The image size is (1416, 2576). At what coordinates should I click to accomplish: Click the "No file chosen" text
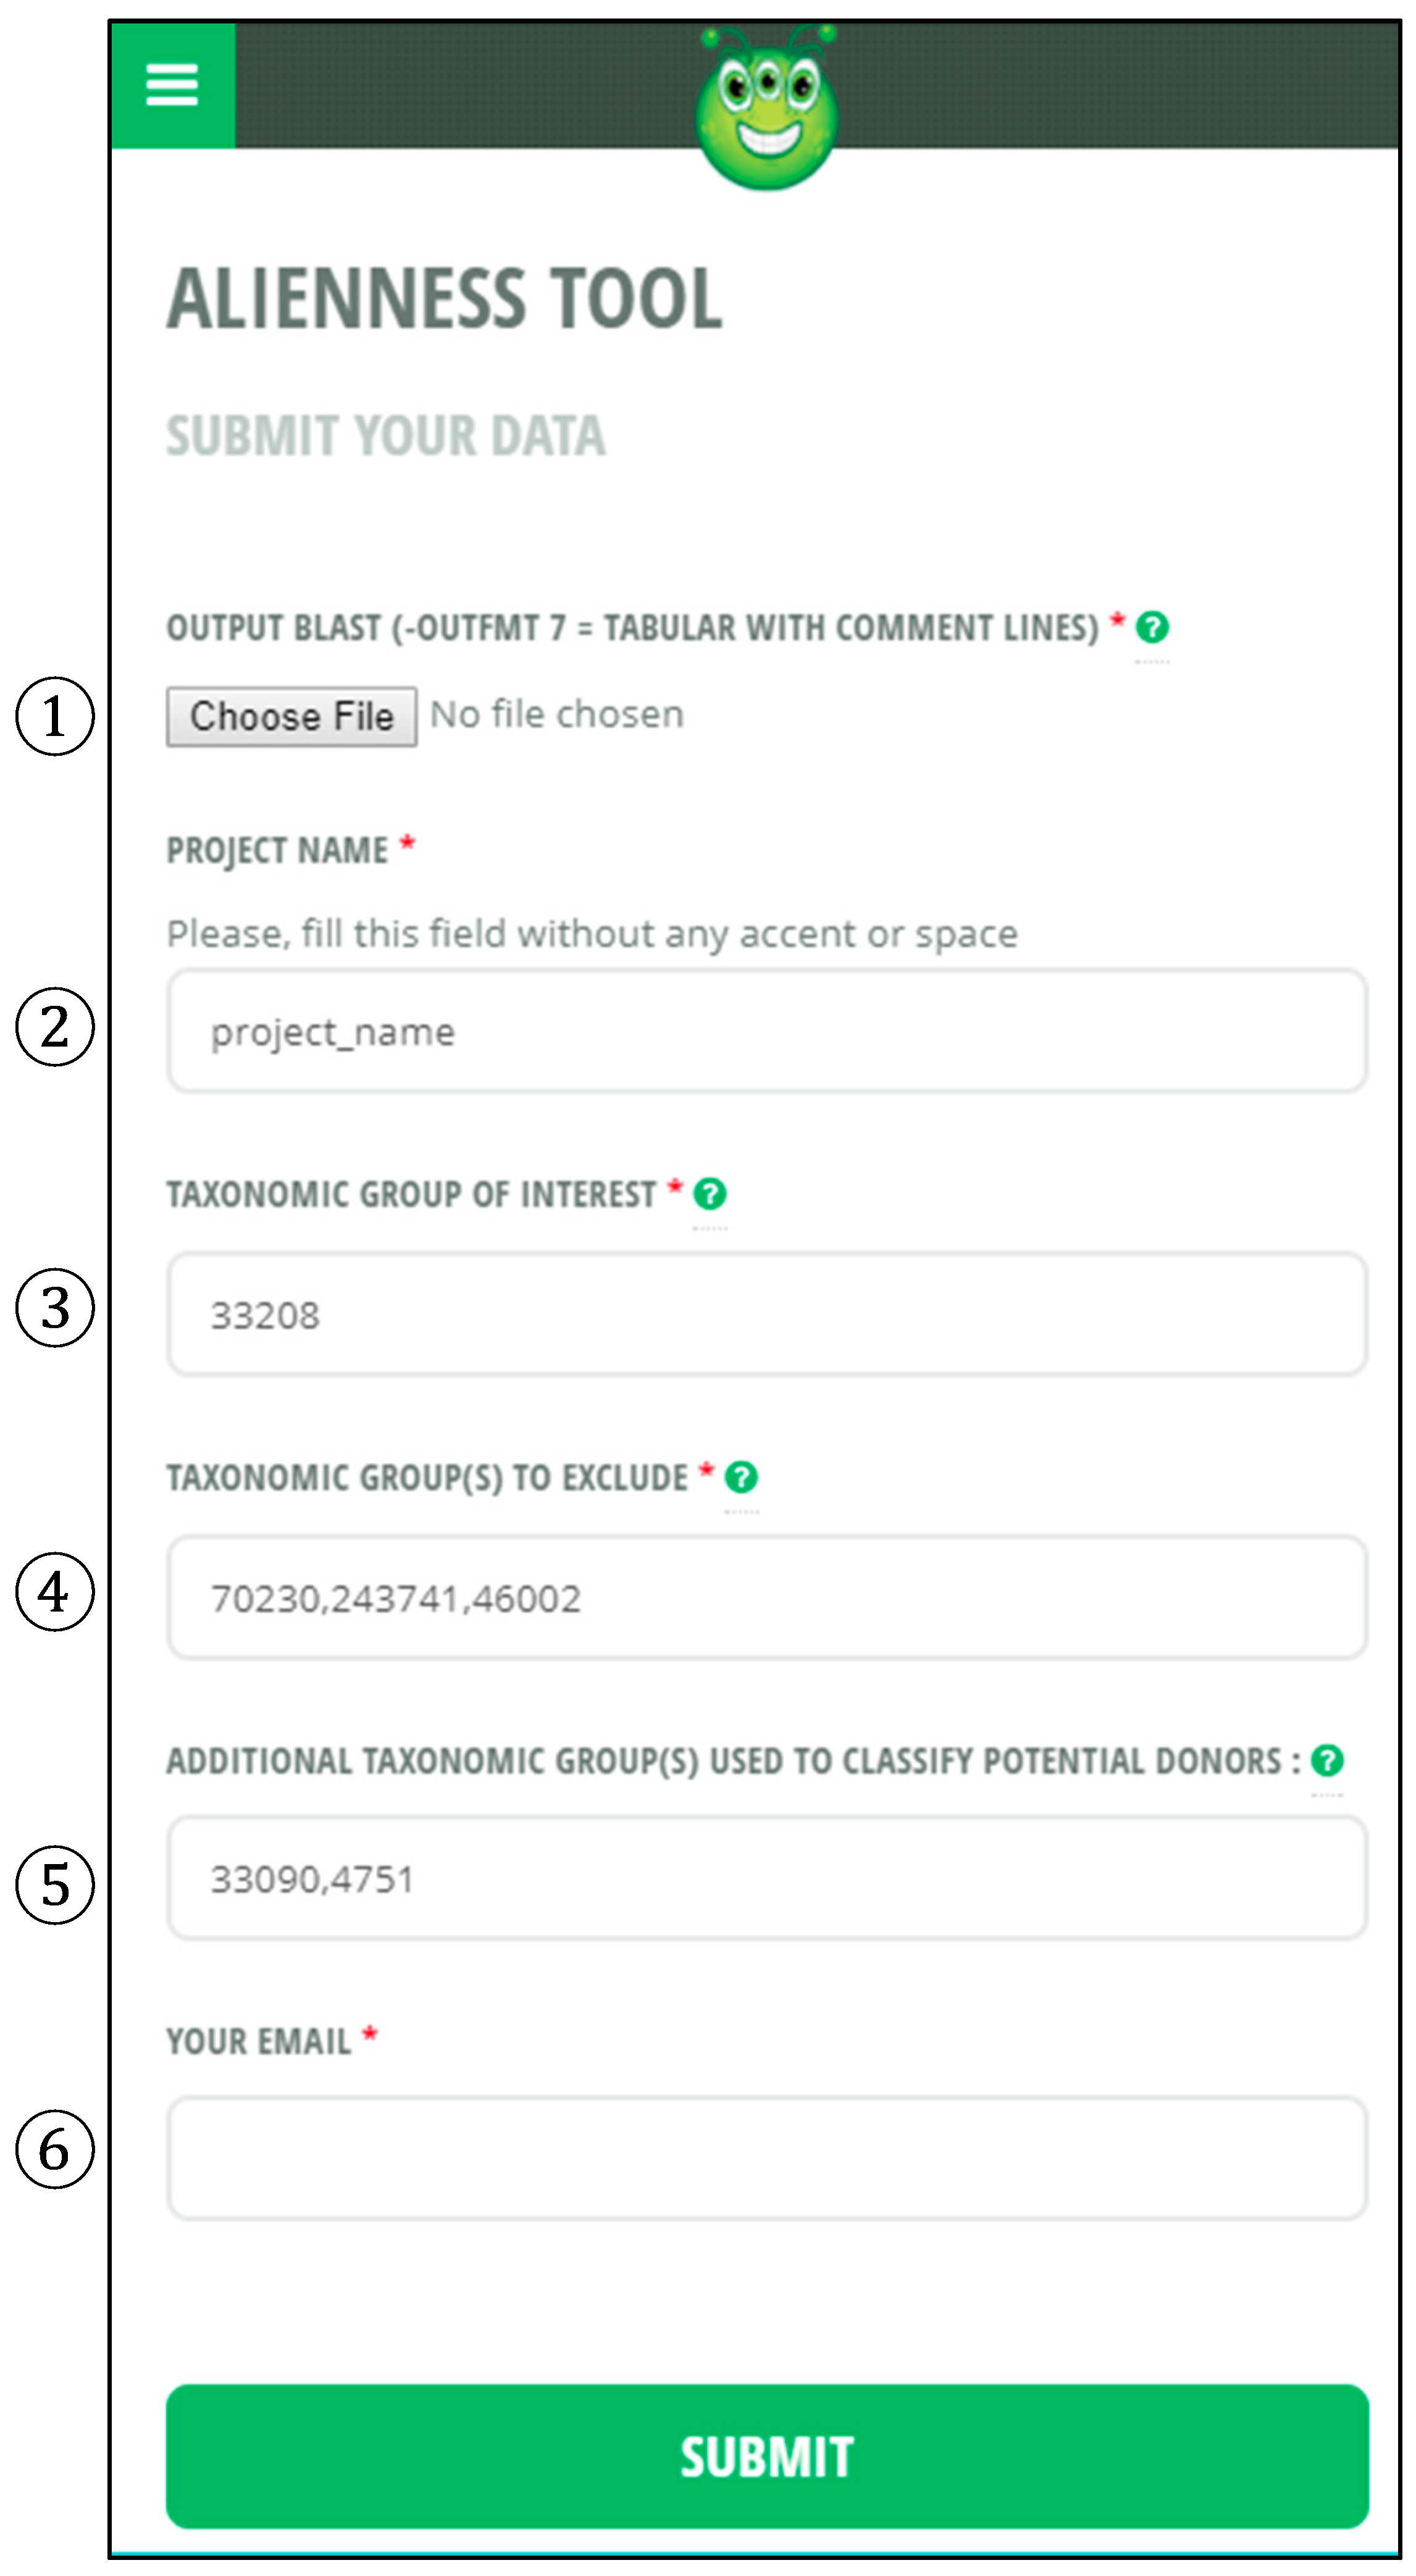point(557,715)
